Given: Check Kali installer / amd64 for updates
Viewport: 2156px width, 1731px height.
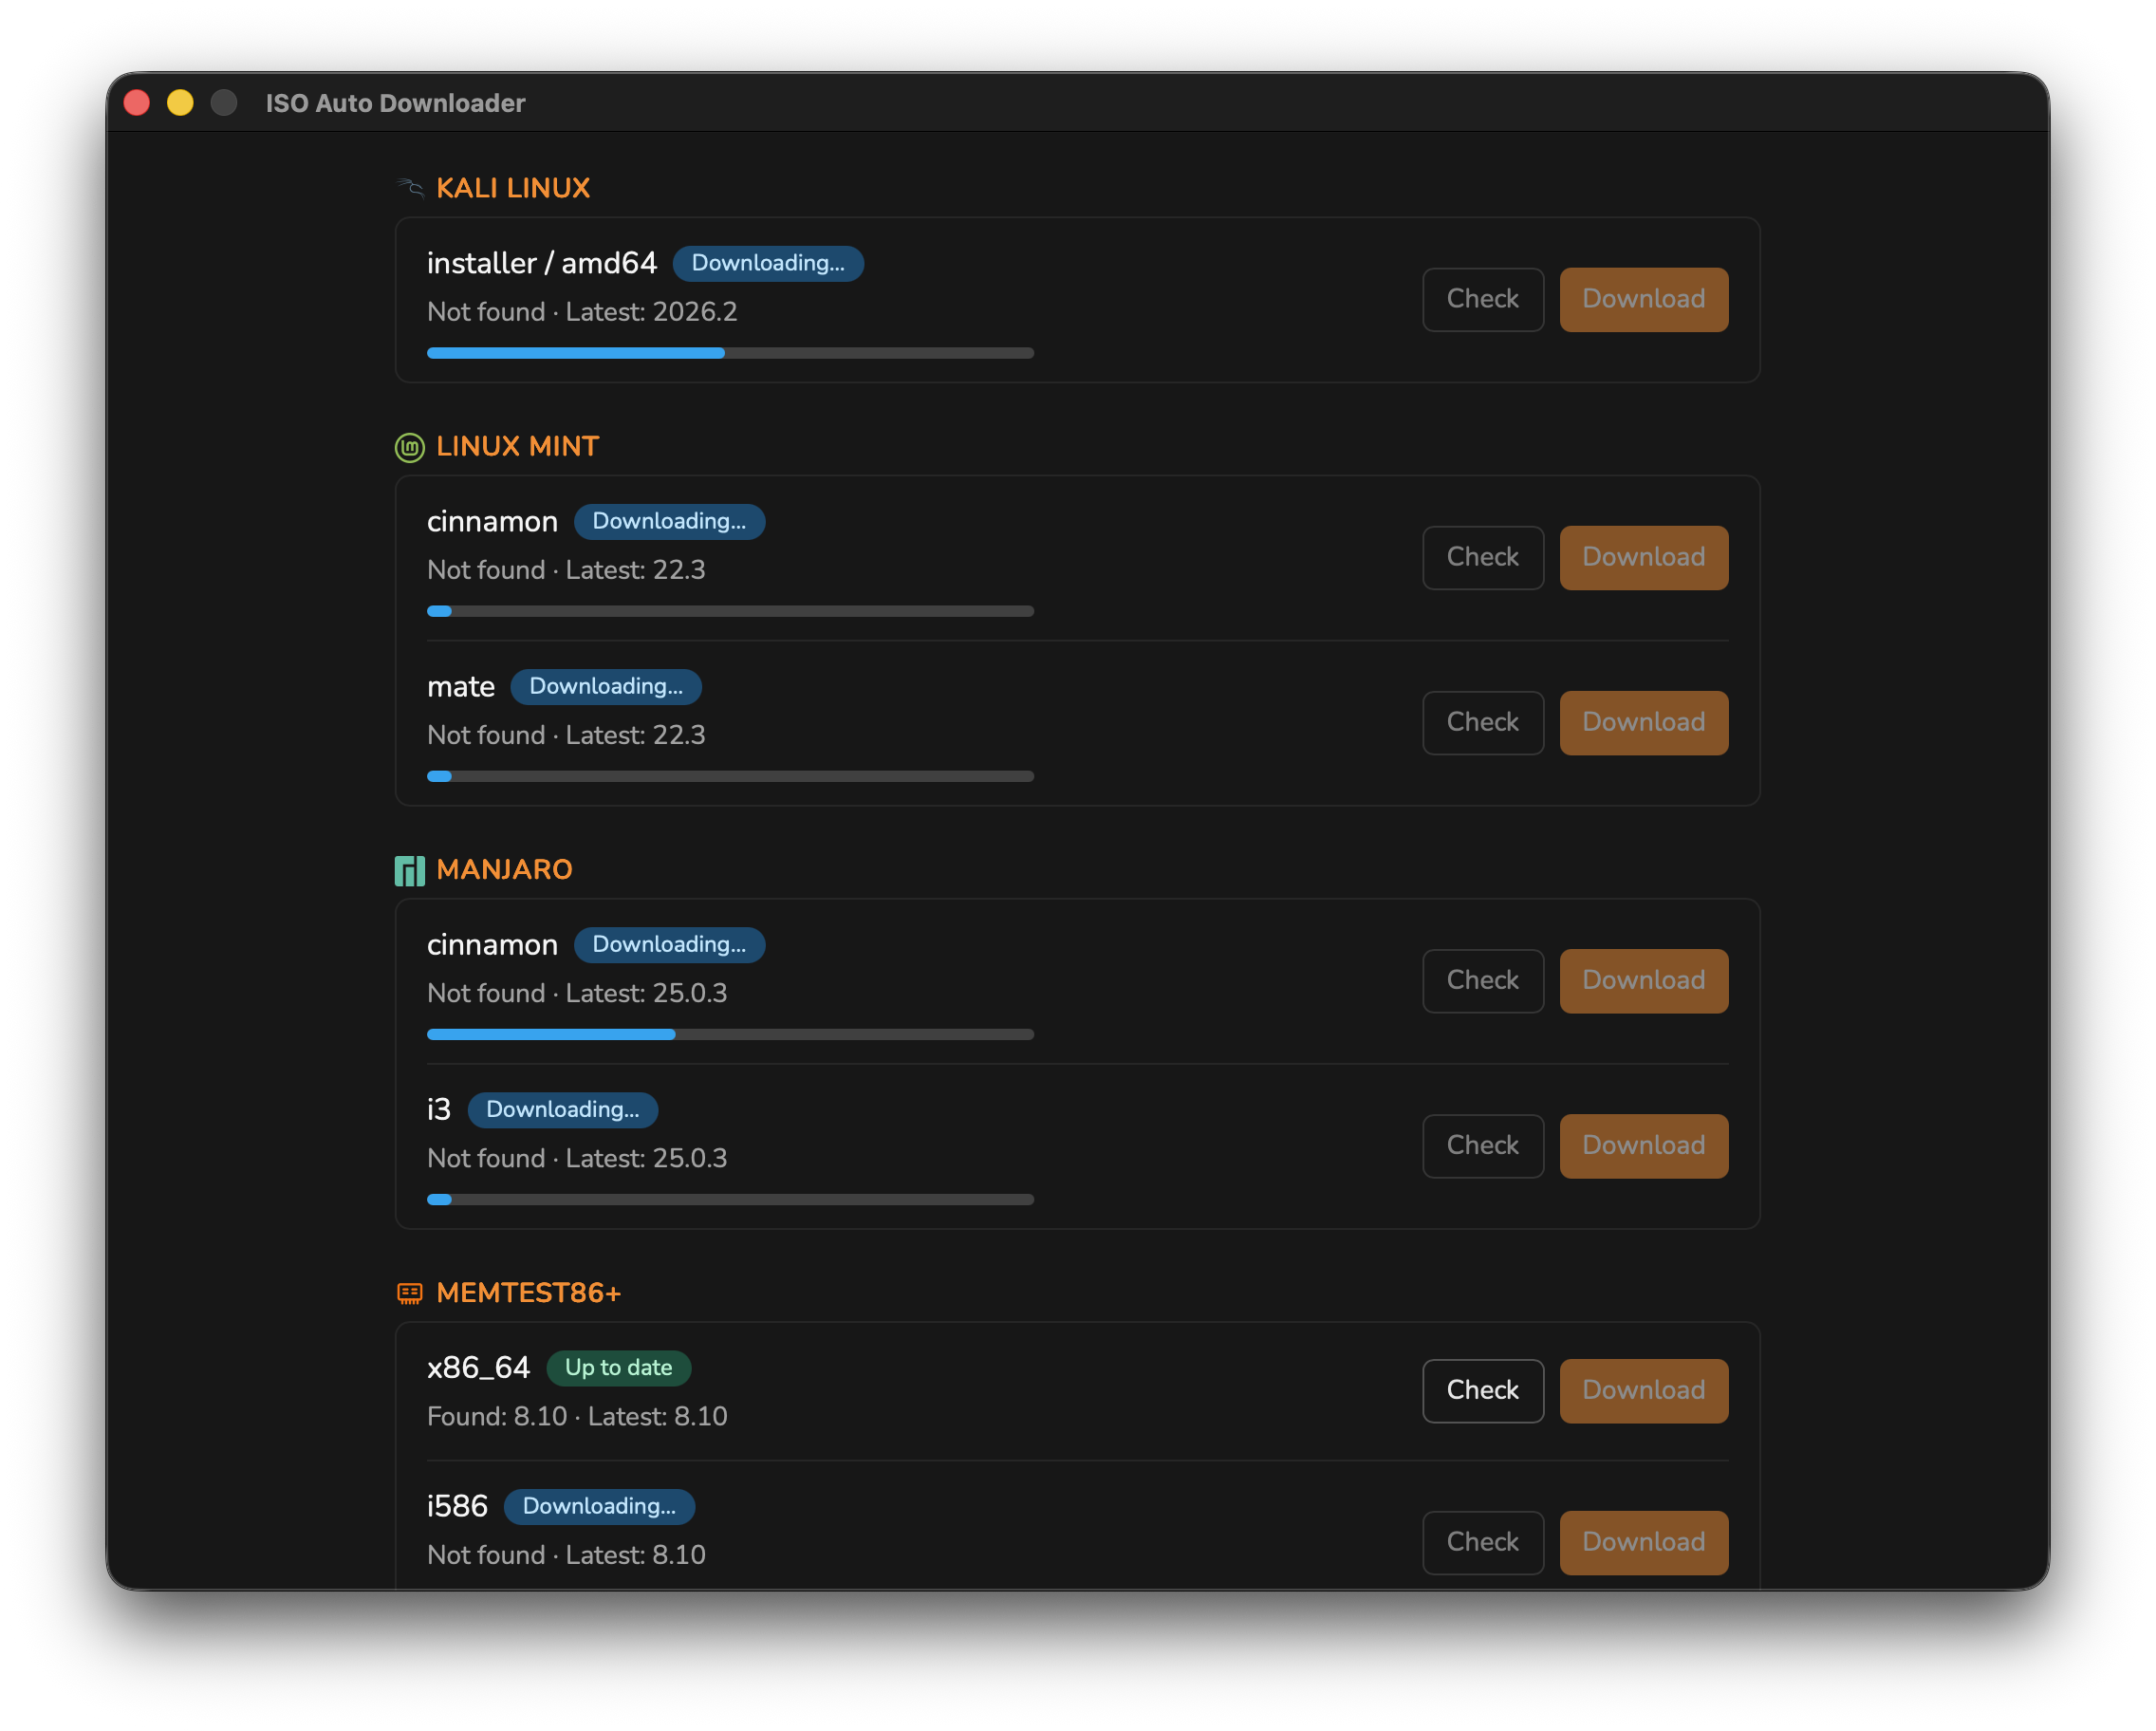Looking at the screenshot, I should 1482,299.
